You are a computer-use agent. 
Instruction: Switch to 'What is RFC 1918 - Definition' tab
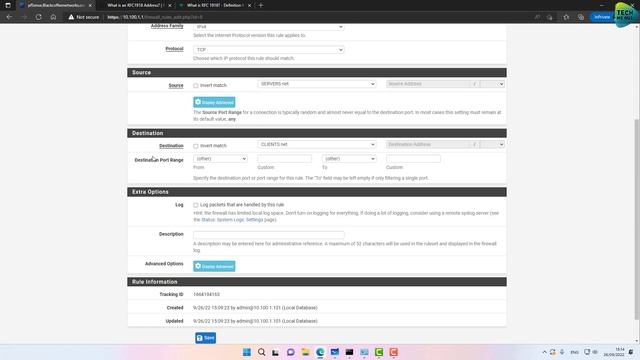pos(214,5)
